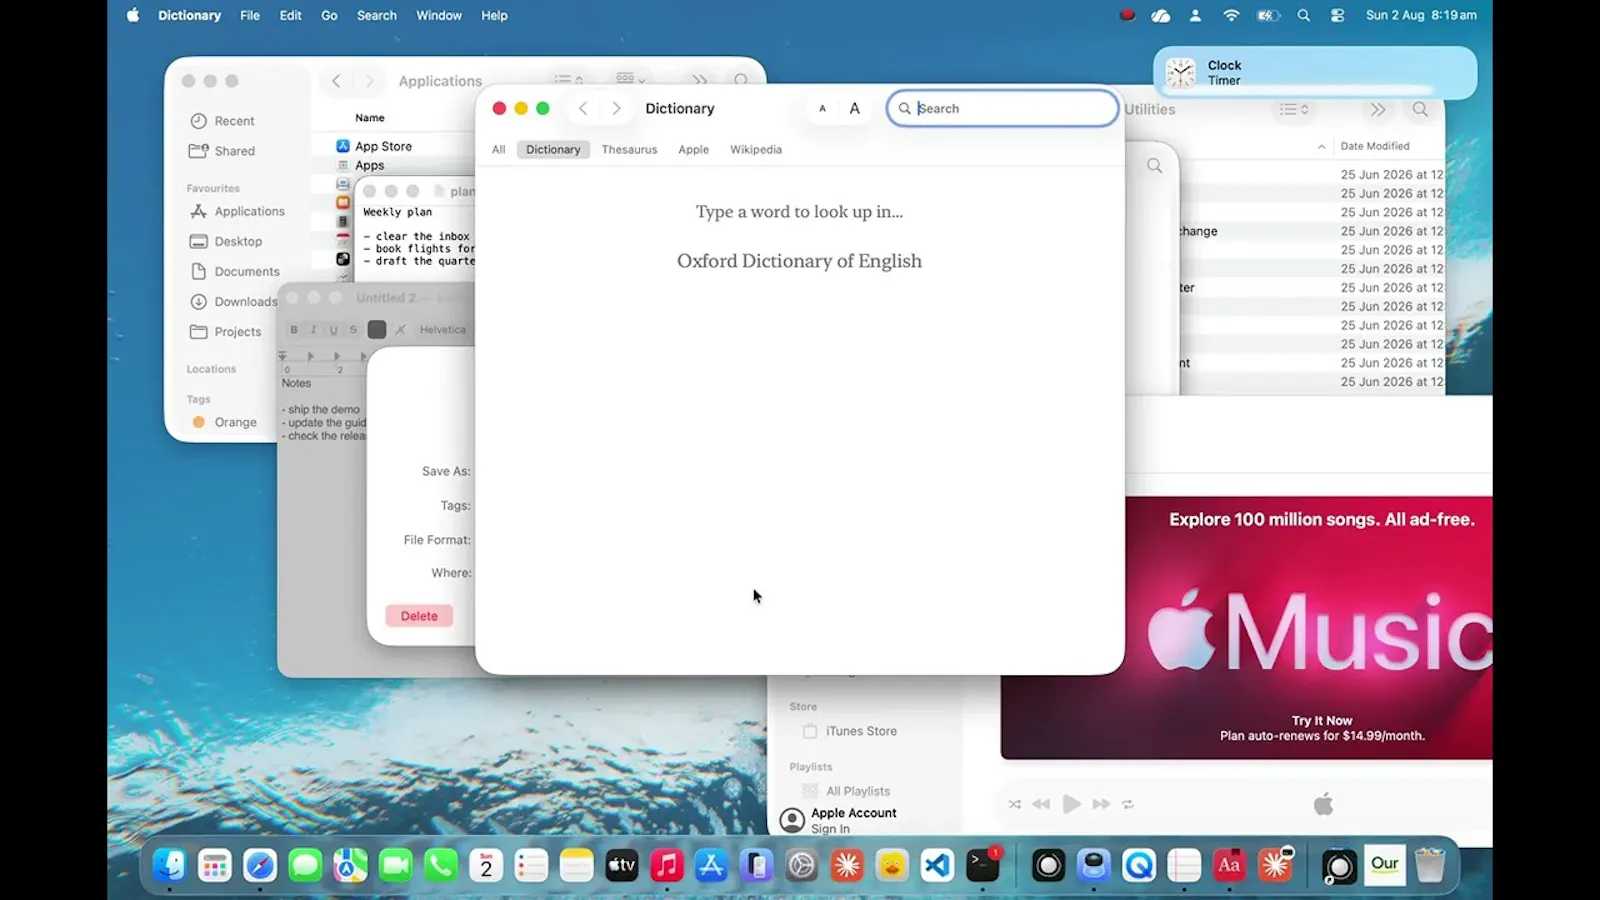Switch to the All sources tab
This screenshot has height=900, width=1600.
tap(499, 150)
